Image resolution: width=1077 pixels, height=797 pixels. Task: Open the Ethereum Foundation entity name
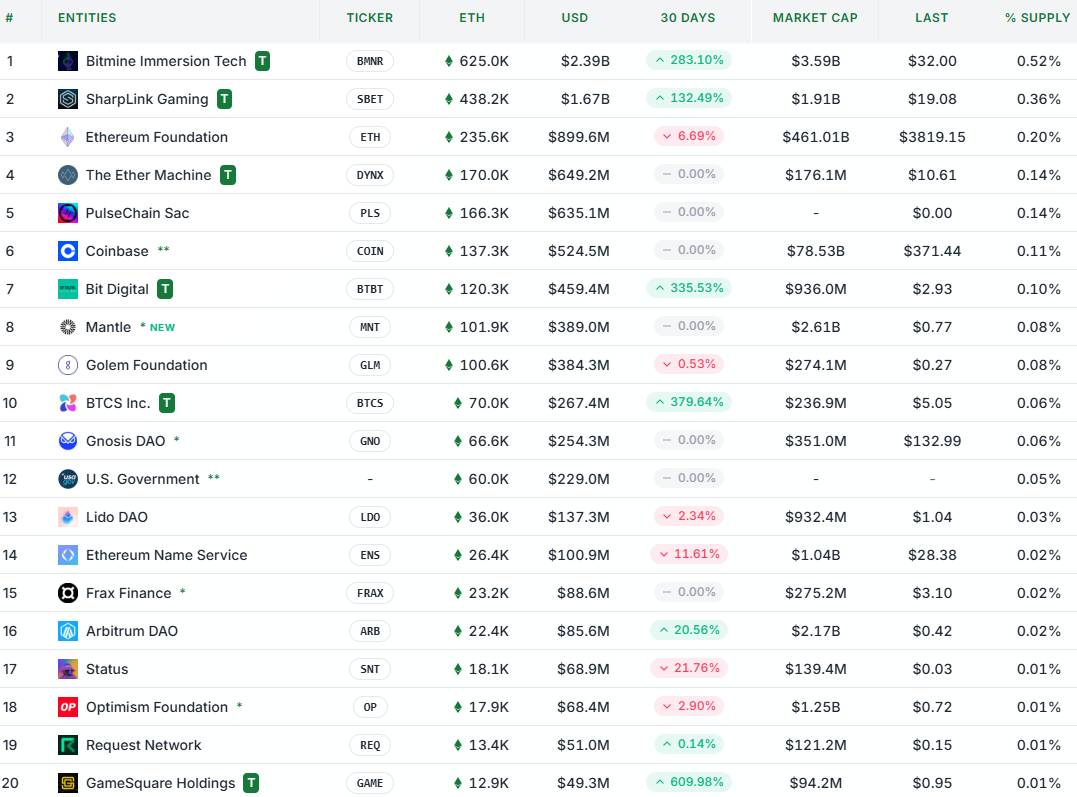coord(157,137)
